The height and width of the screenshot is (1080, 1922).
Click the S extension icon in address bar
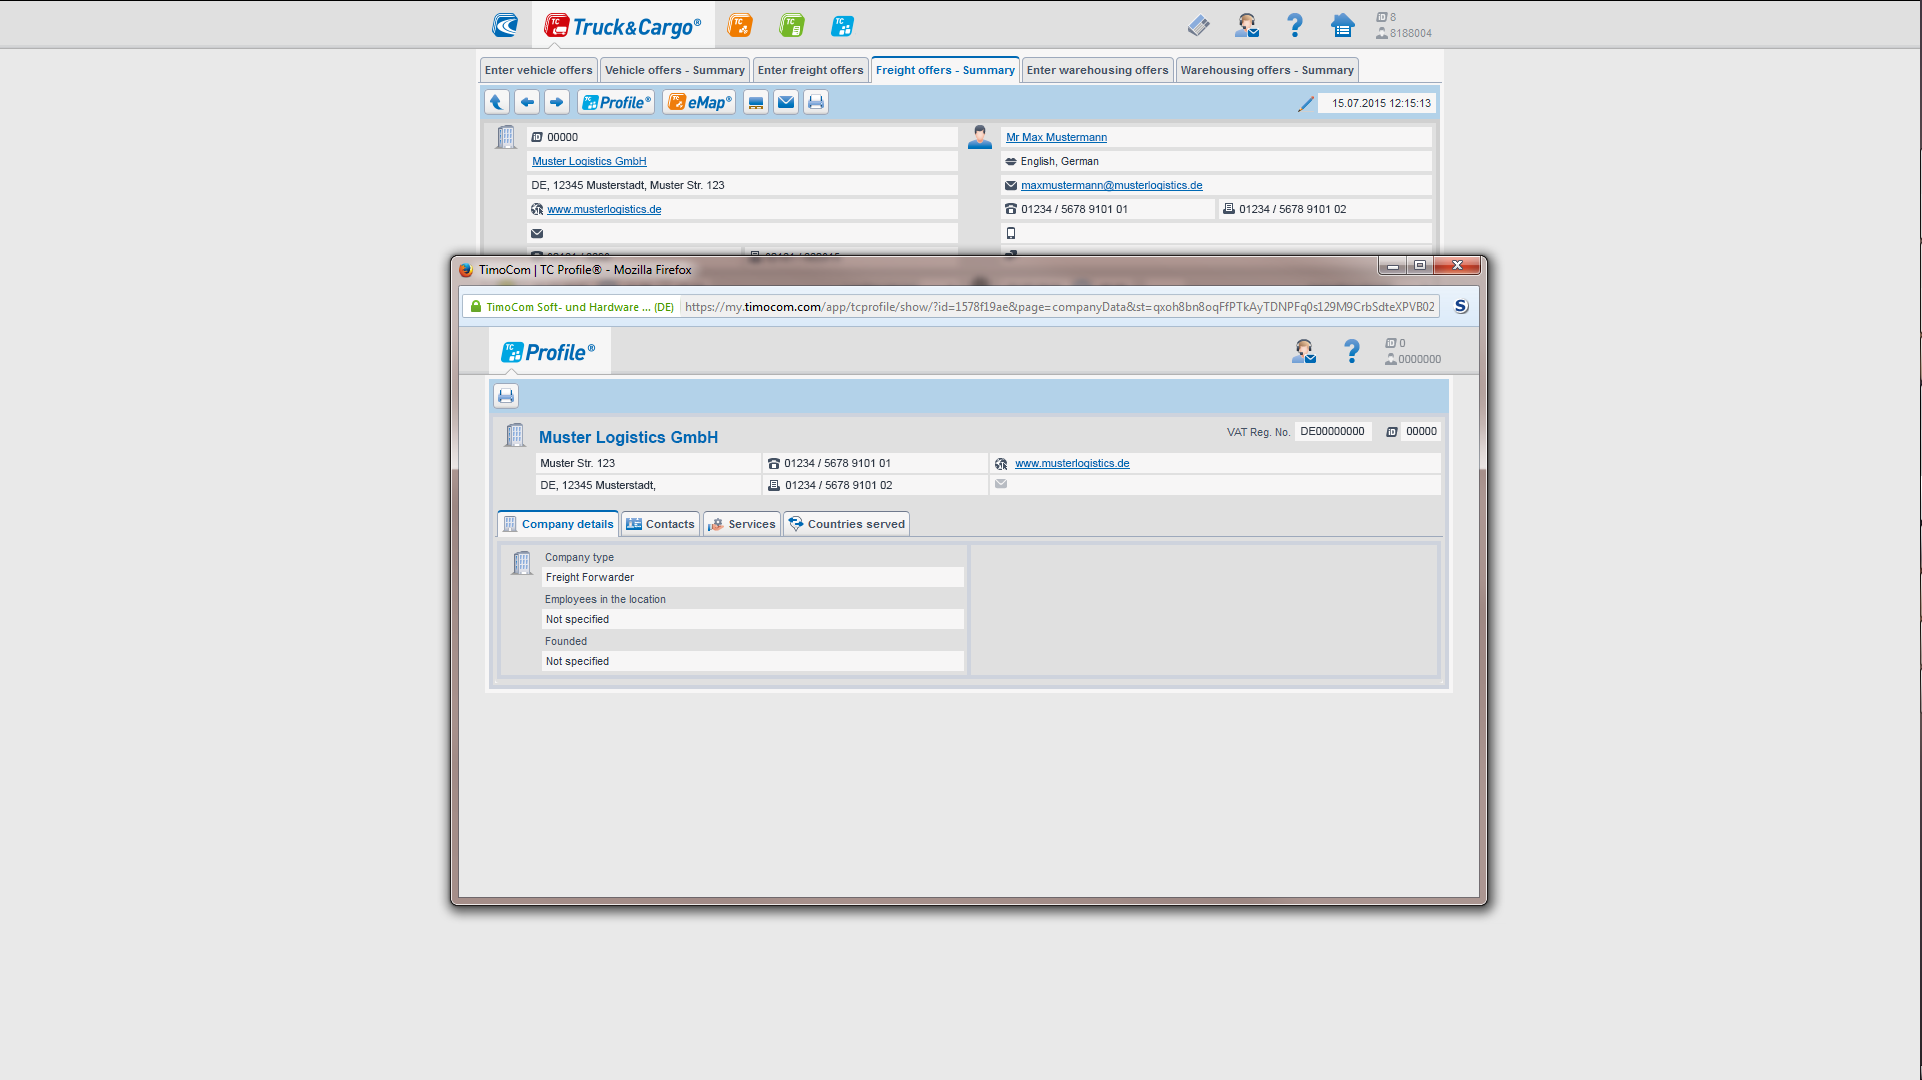pyautogui.click(x=1461, y=307)
